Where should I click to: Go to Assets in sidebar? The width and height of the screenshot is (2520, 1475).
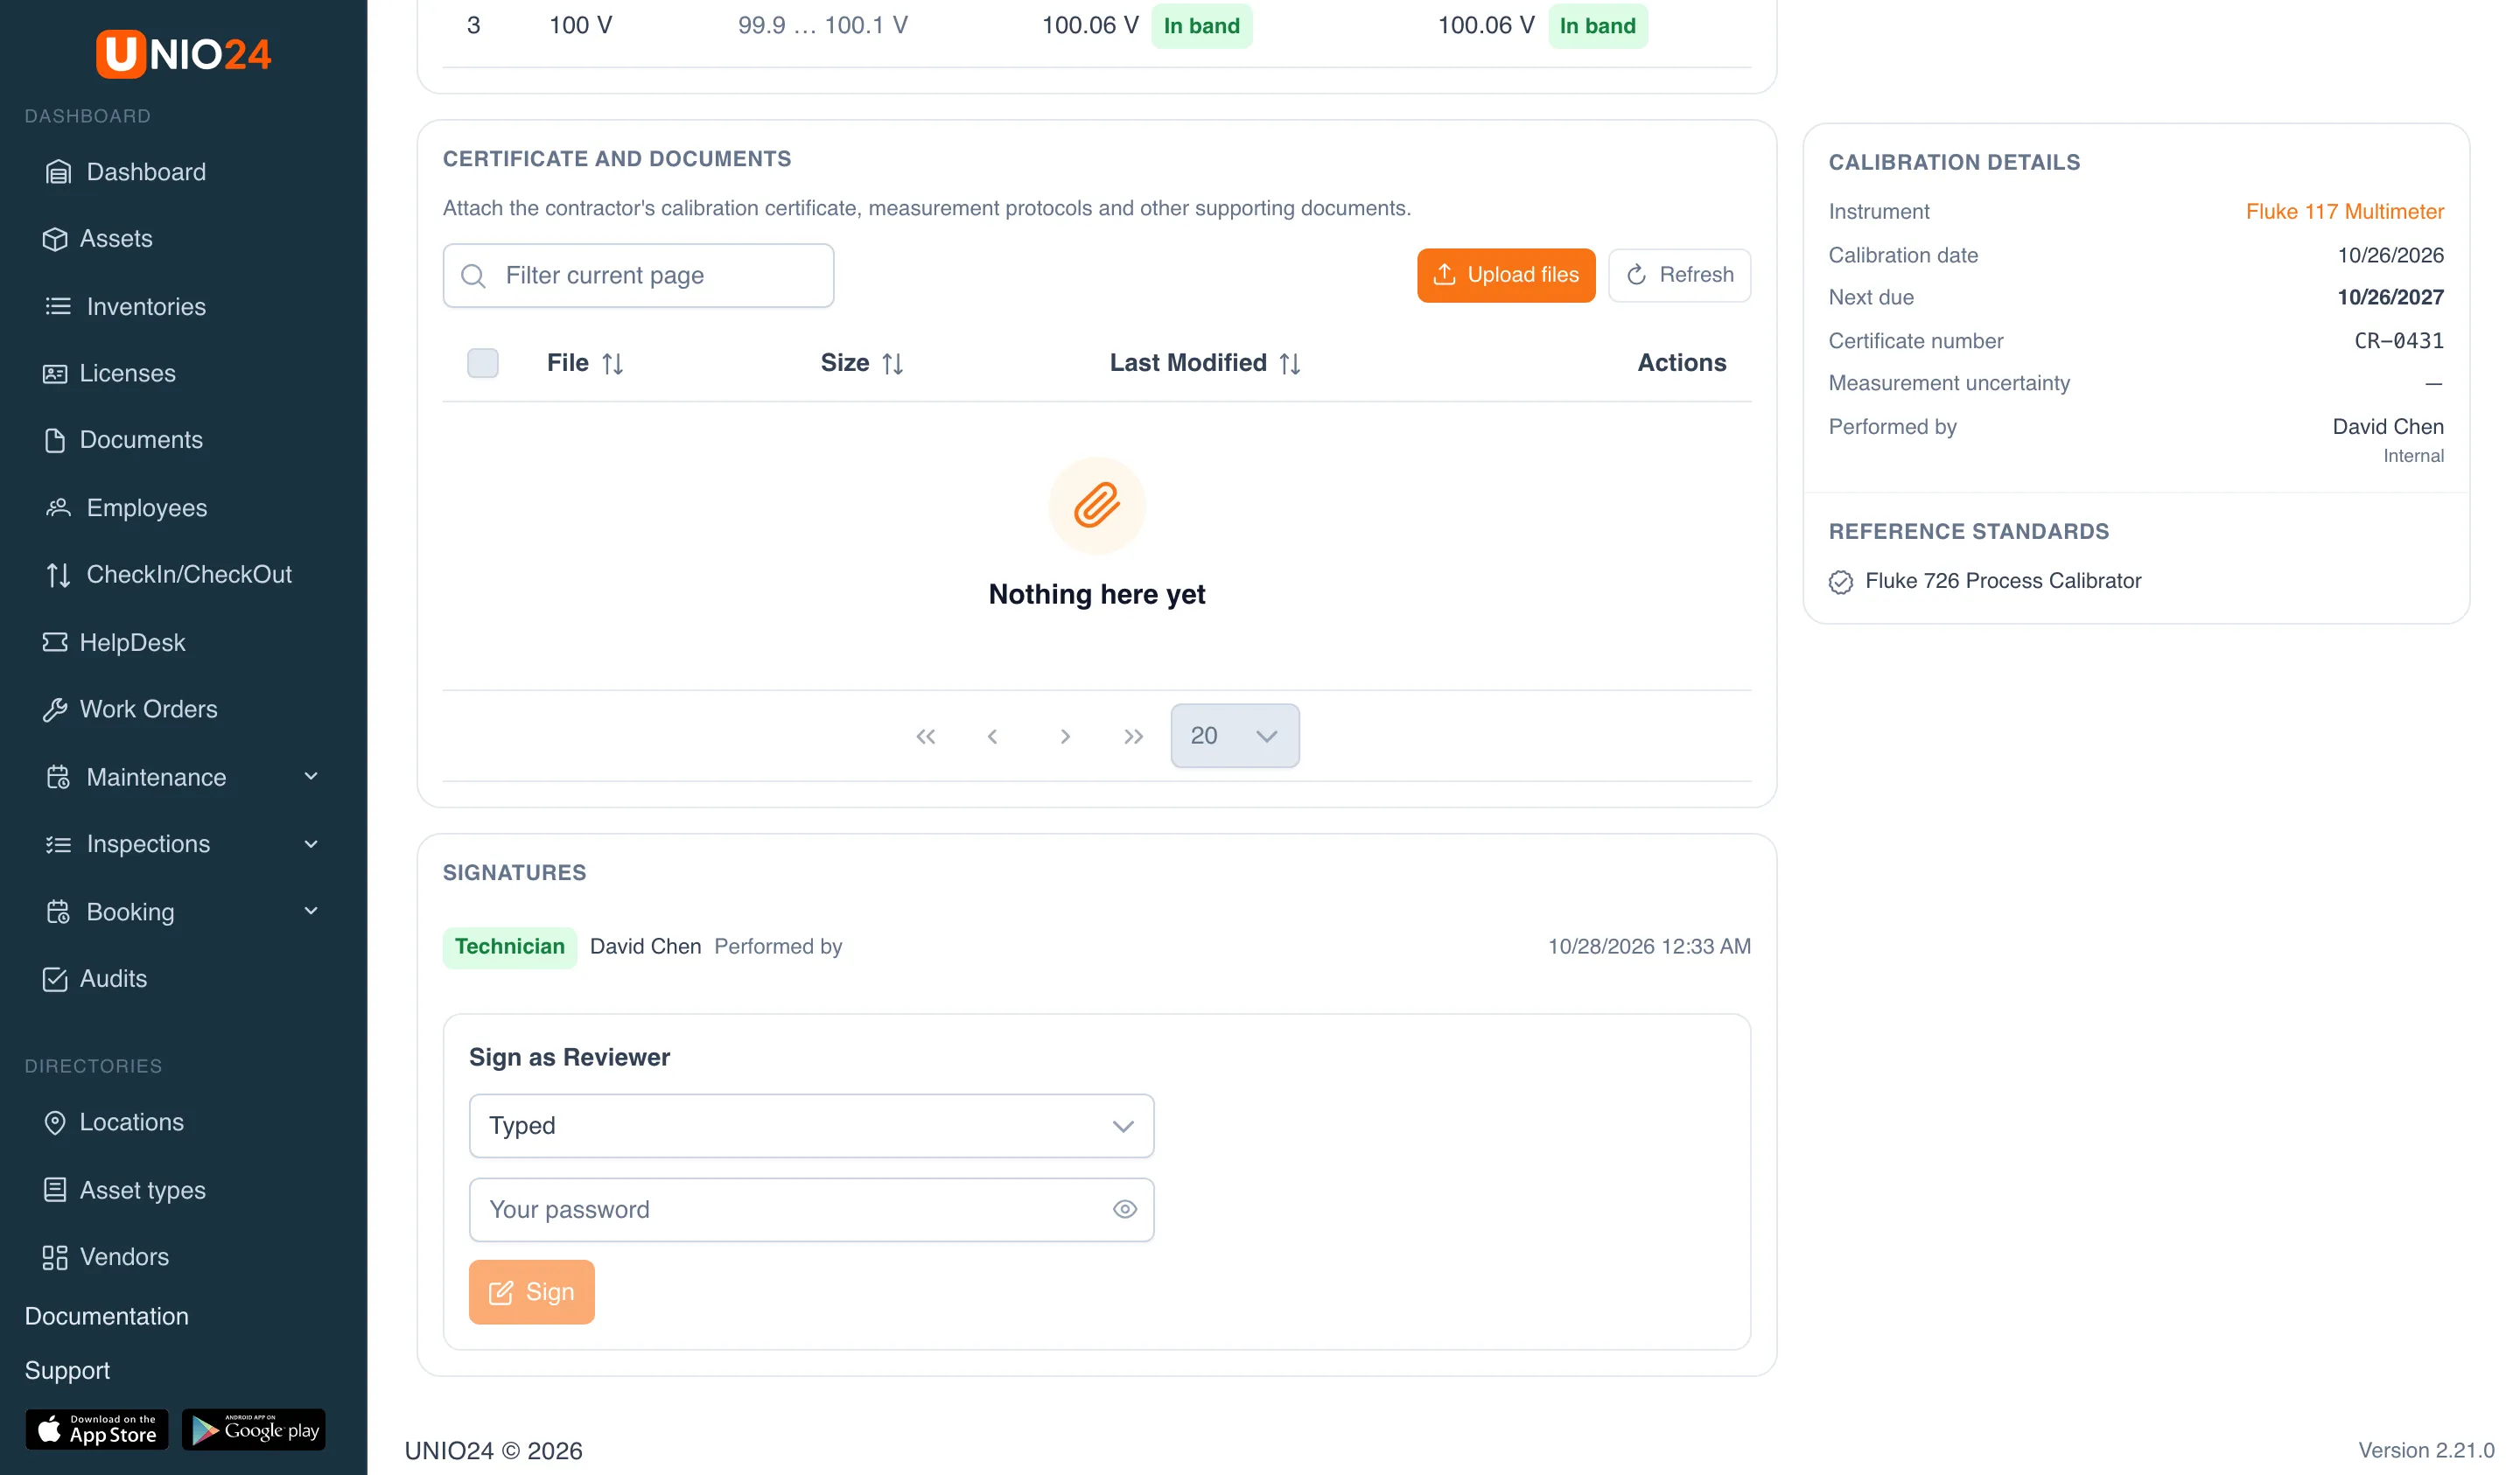point(98,239)
